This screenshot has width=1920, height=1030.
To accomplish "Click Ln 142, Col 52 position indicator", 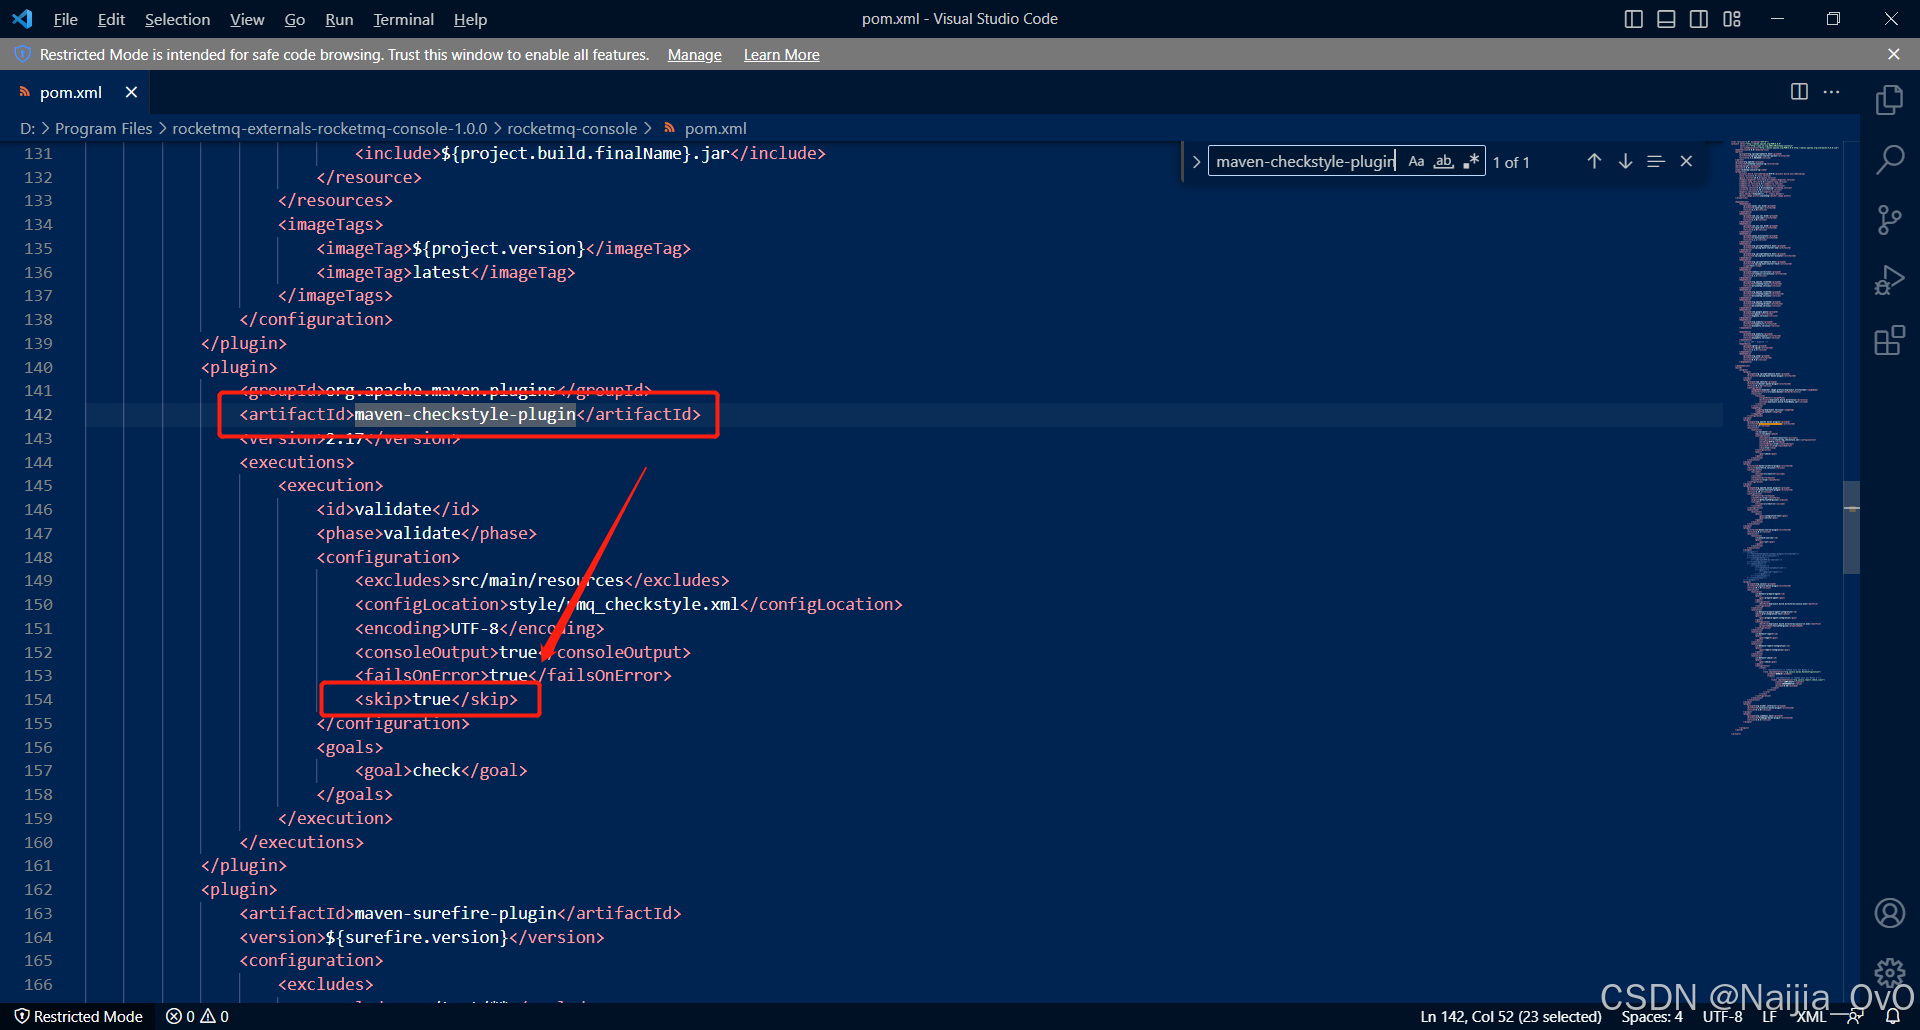I will (x=1510, y=1016).
